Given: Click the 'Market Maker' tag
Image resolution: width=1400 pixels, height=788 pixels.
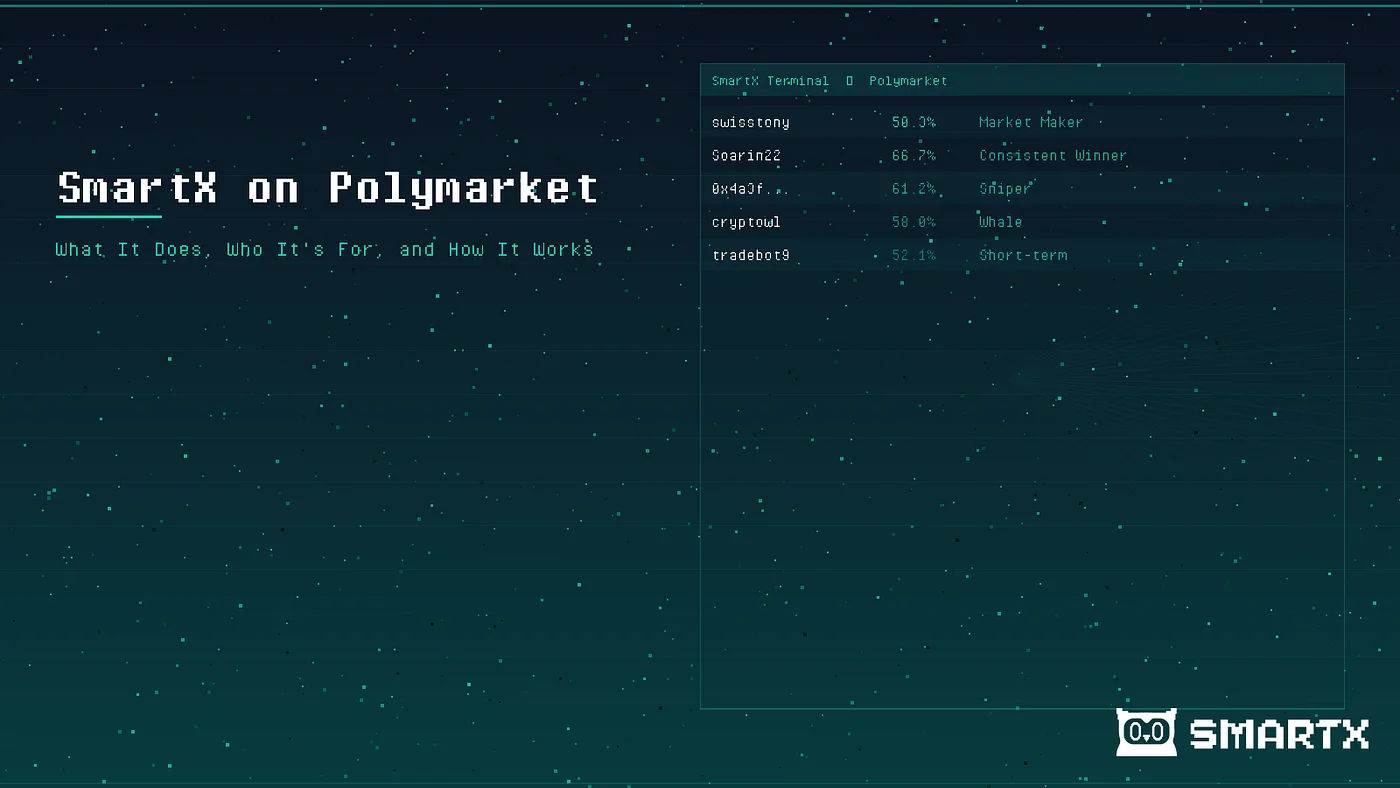Looking at the screenshot, I should 1031,122.
